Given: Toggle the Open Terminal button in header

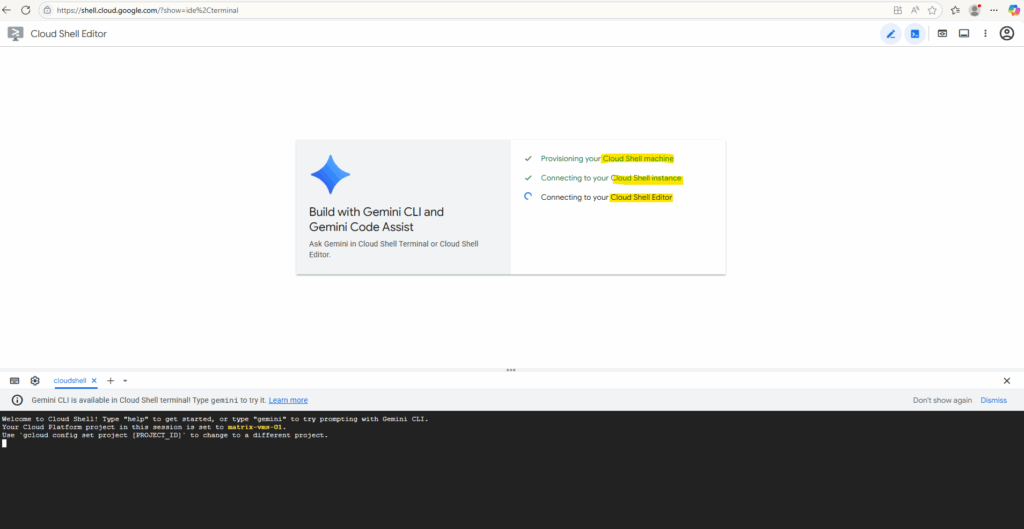Looking at the screenshot, I should (915, 34).
